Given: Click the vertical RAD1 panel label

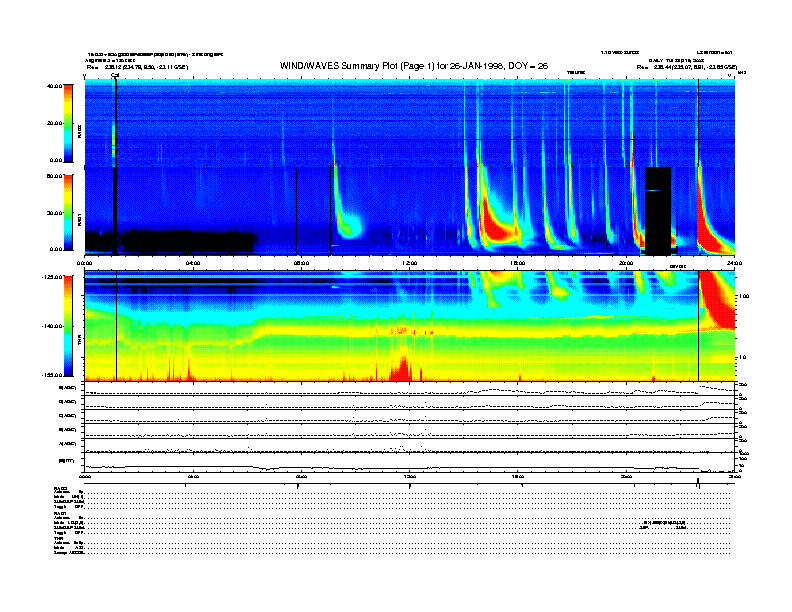Looking at the screenshot, I should coord(79,220).
